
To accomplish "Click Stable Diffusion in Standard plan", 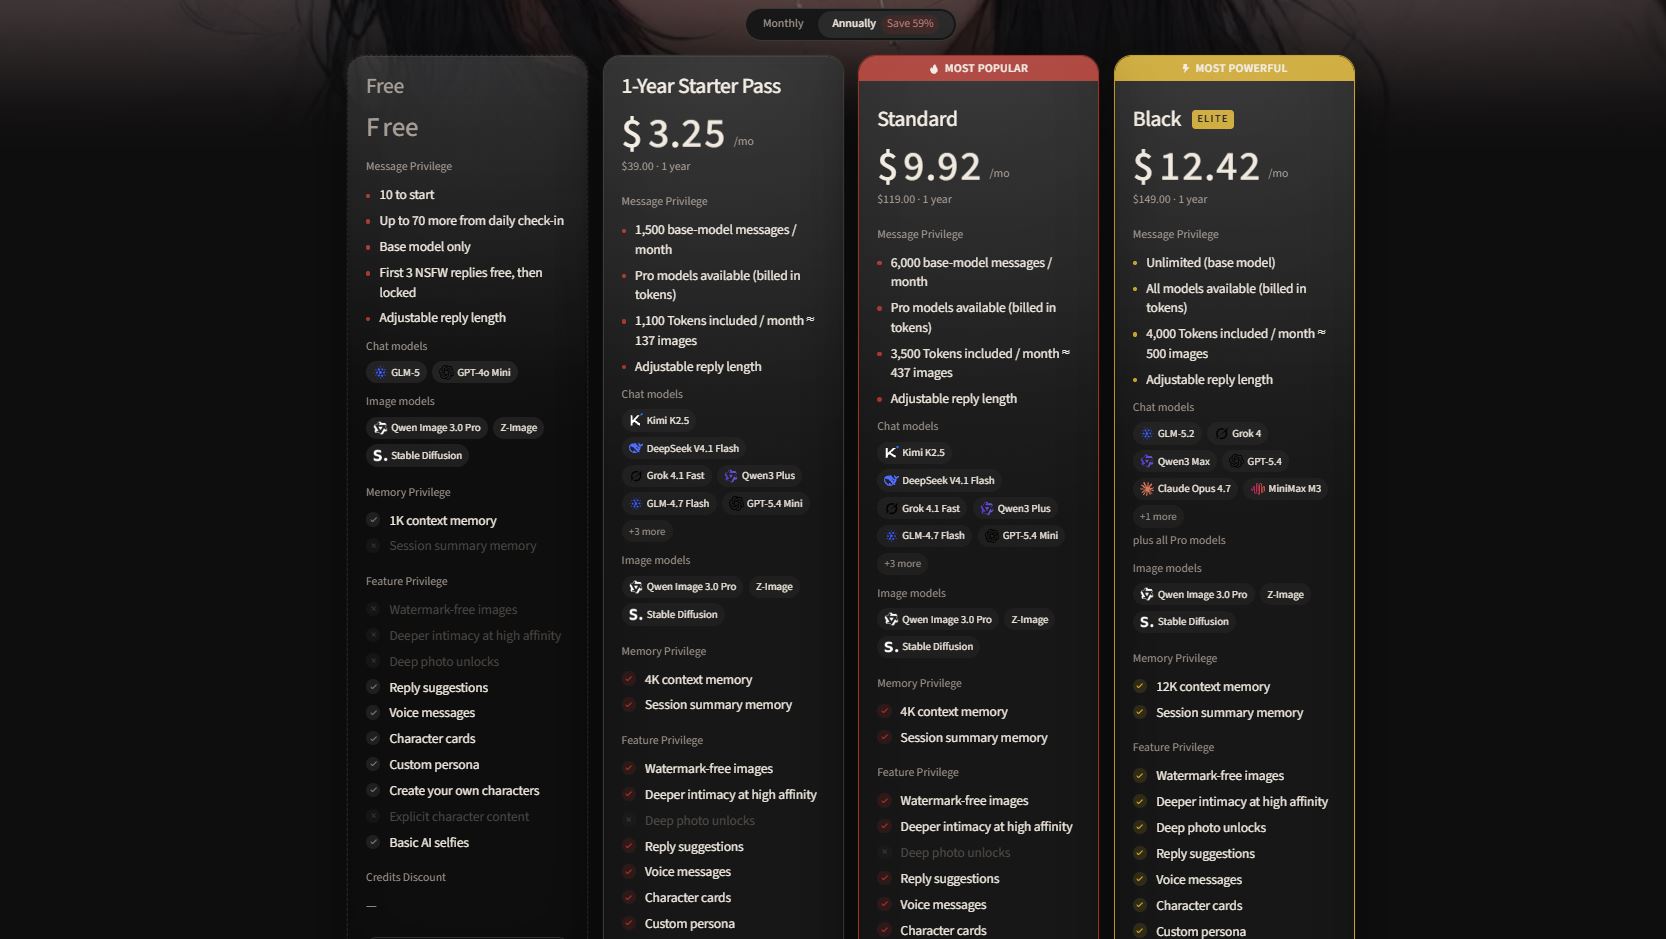I will click(929, 647).
